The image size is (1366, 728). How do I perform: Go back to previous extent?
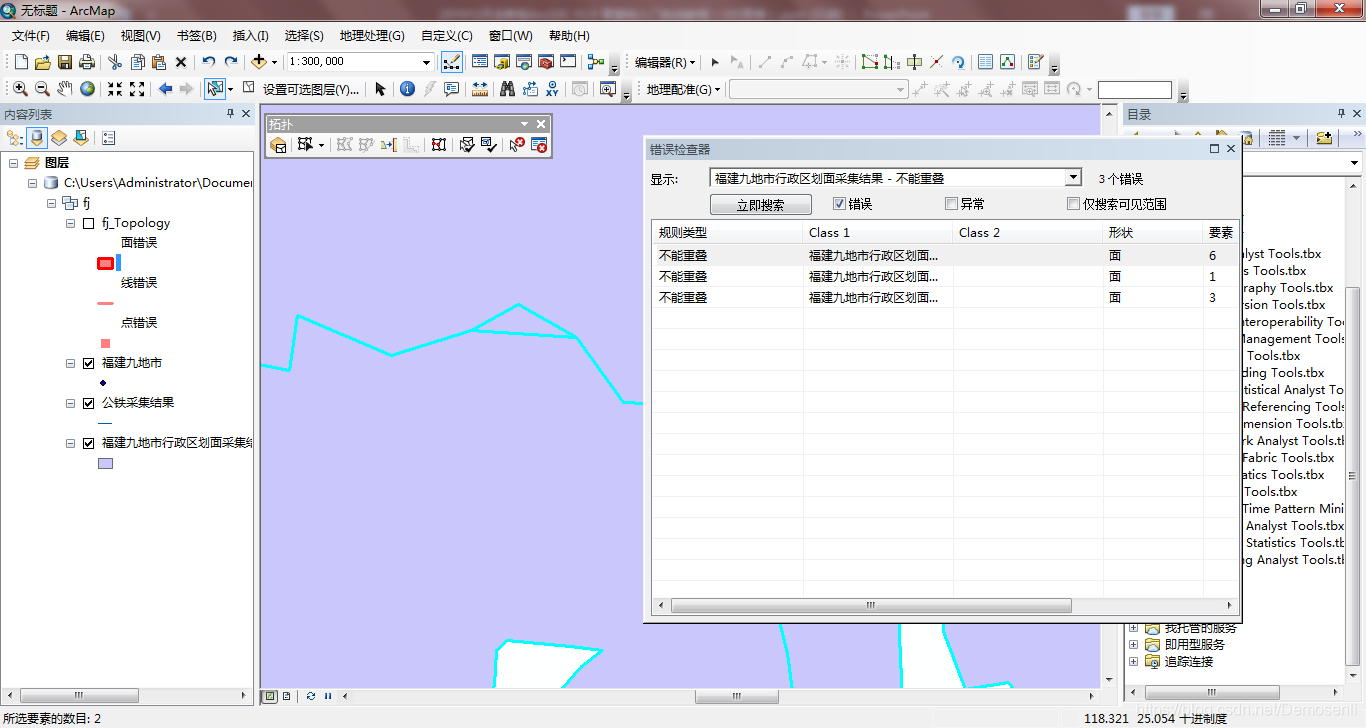pyautogui.click(x=166, y=89)
